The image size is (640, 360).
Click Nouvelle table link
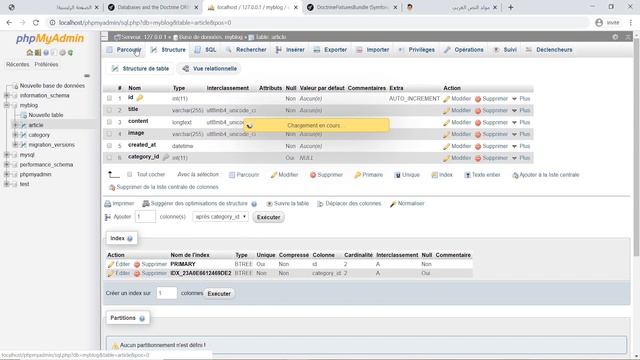[x=46, y=115]
